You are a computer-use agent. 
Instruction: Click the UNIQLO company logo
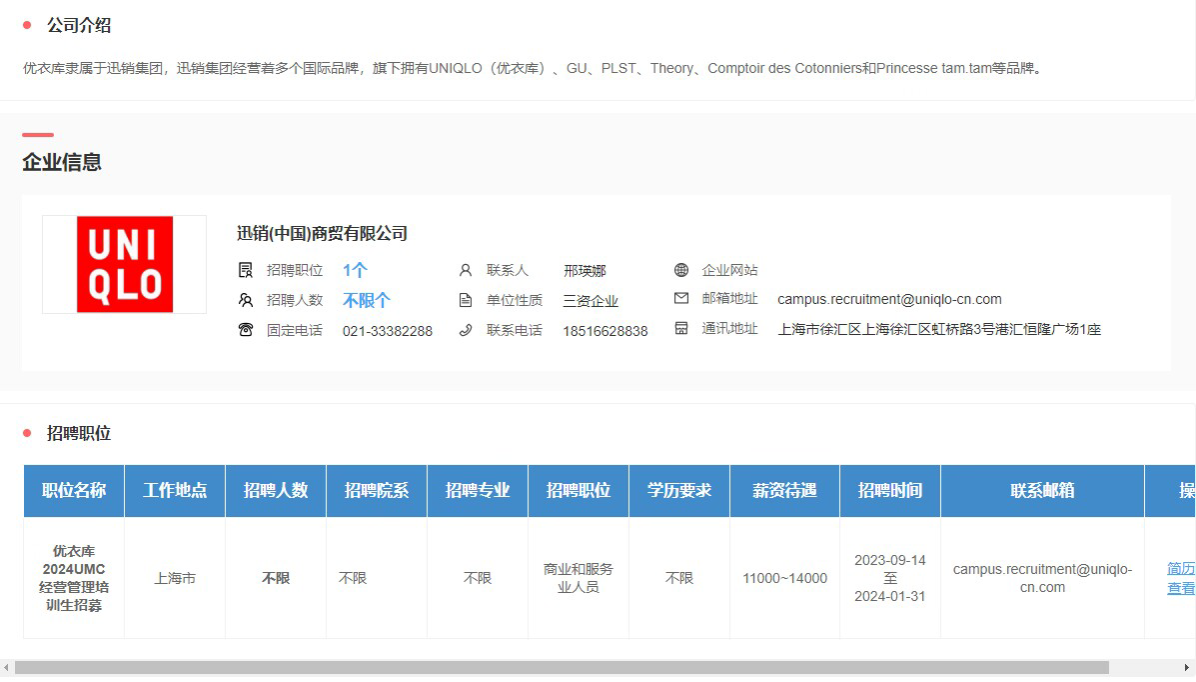pos(125,265)
